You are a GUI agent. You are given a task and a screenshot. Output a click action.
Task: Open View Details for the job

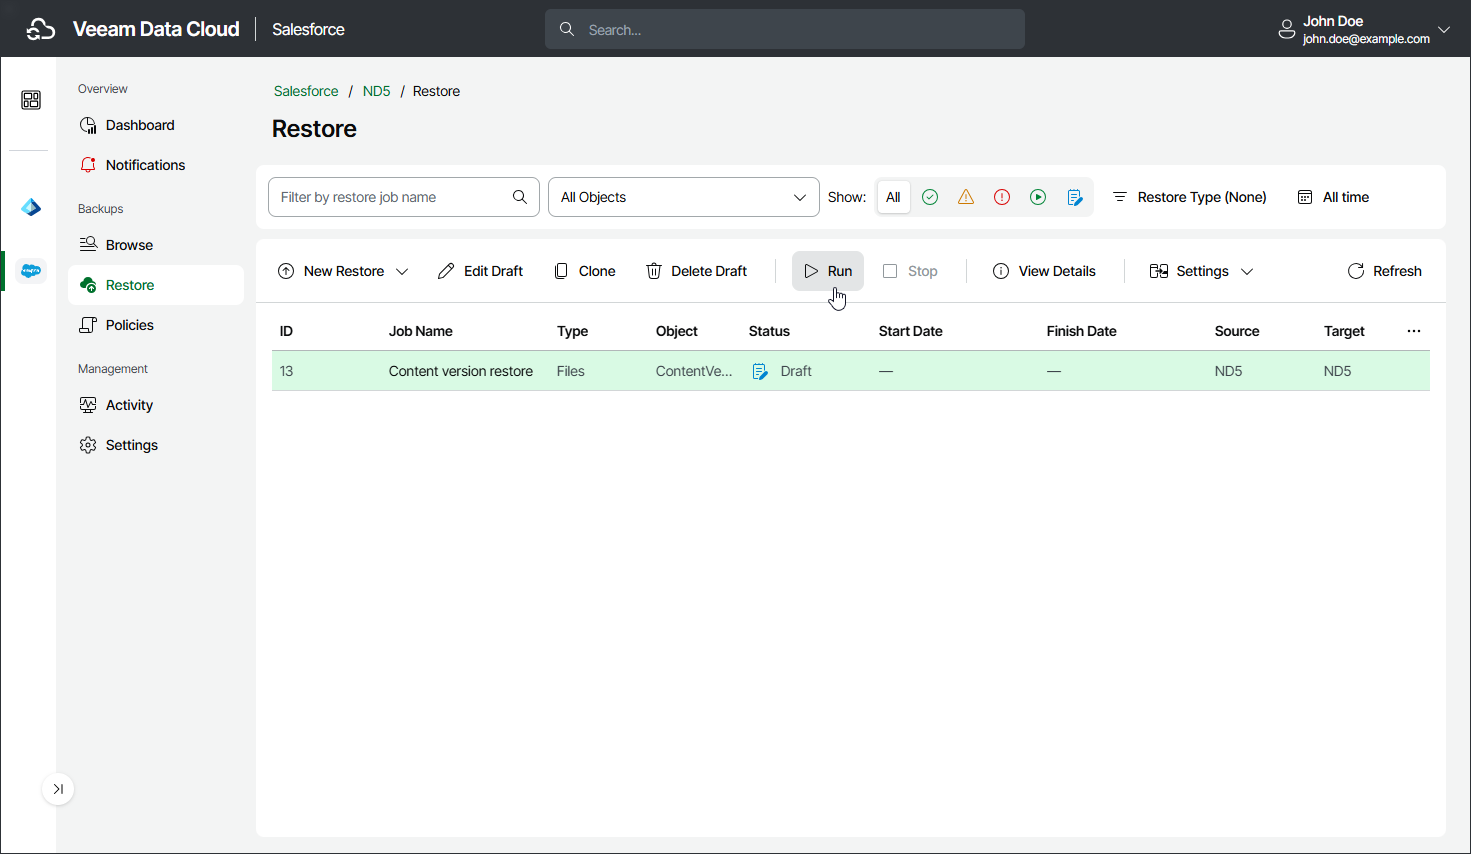click(x=1044, y=271)
